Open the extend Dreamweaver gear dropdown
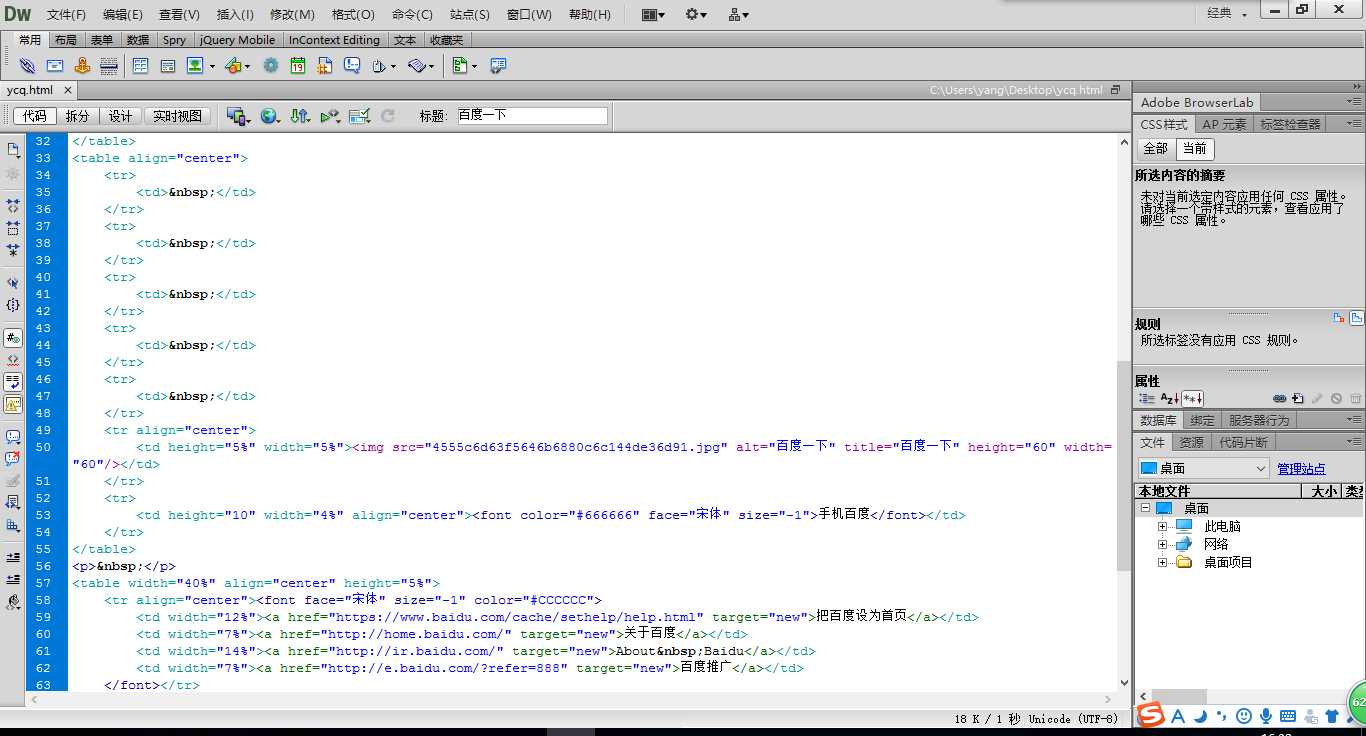Viewport: 1366px width, 736px height. pos(696,14)
